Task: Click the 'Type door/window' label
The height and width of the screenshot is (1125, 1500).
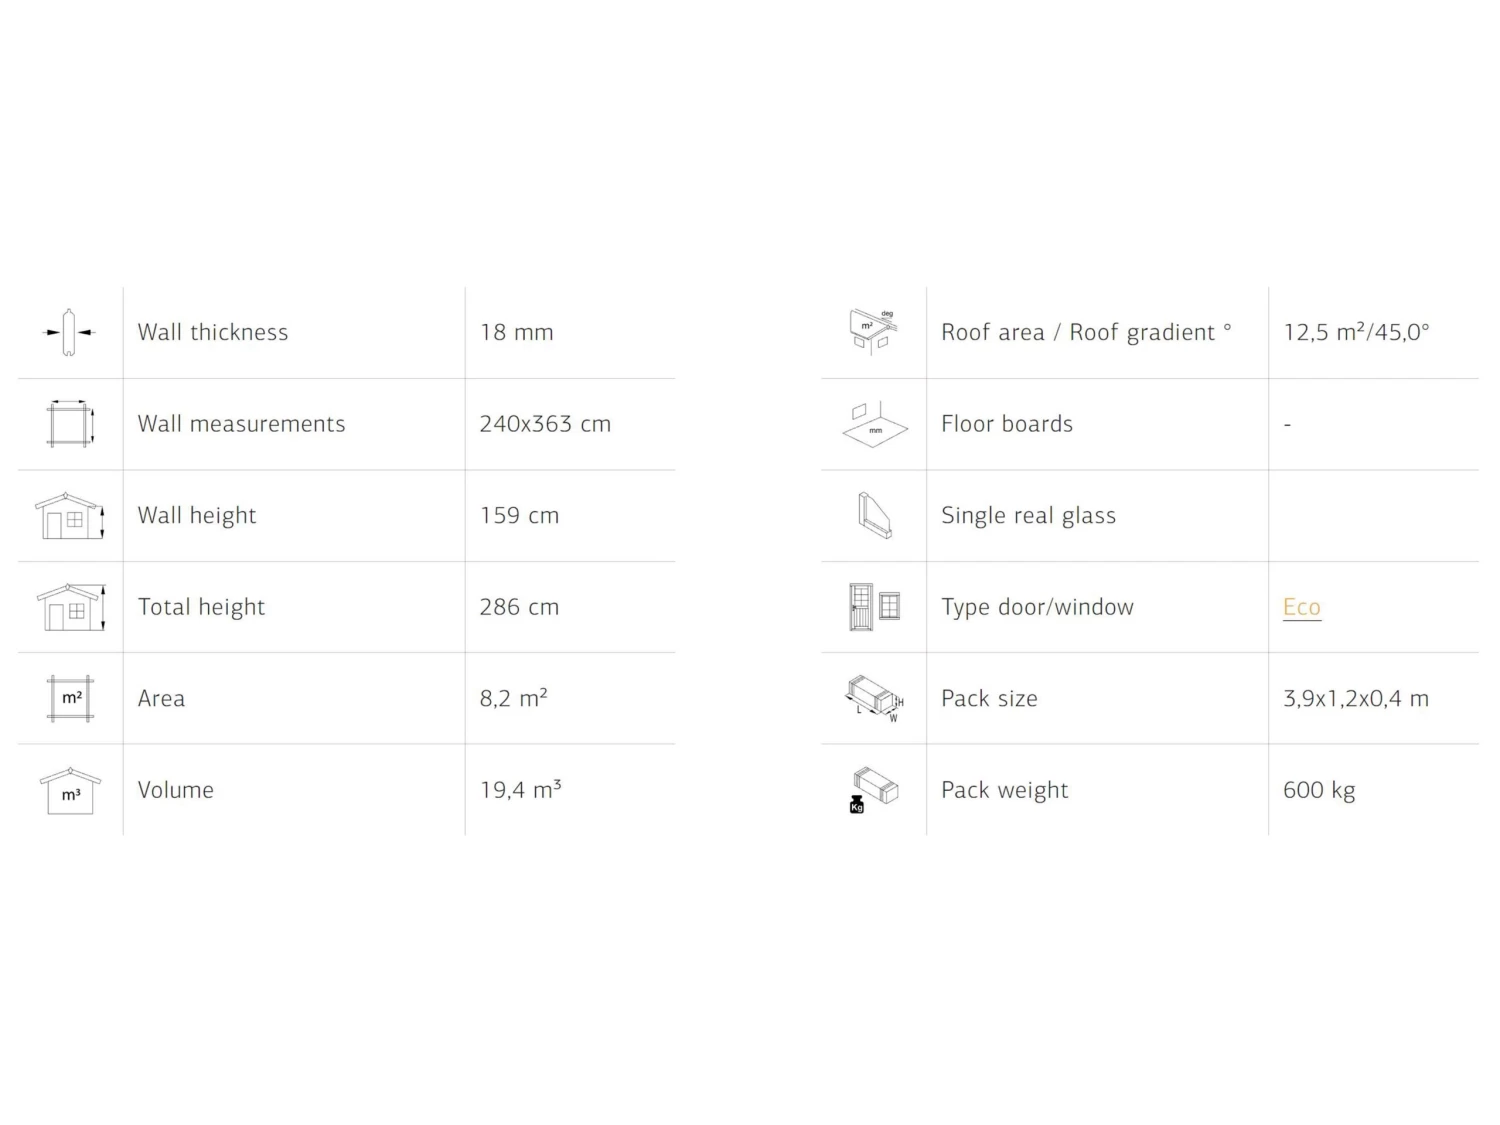Action: (x=1037, y=607)
